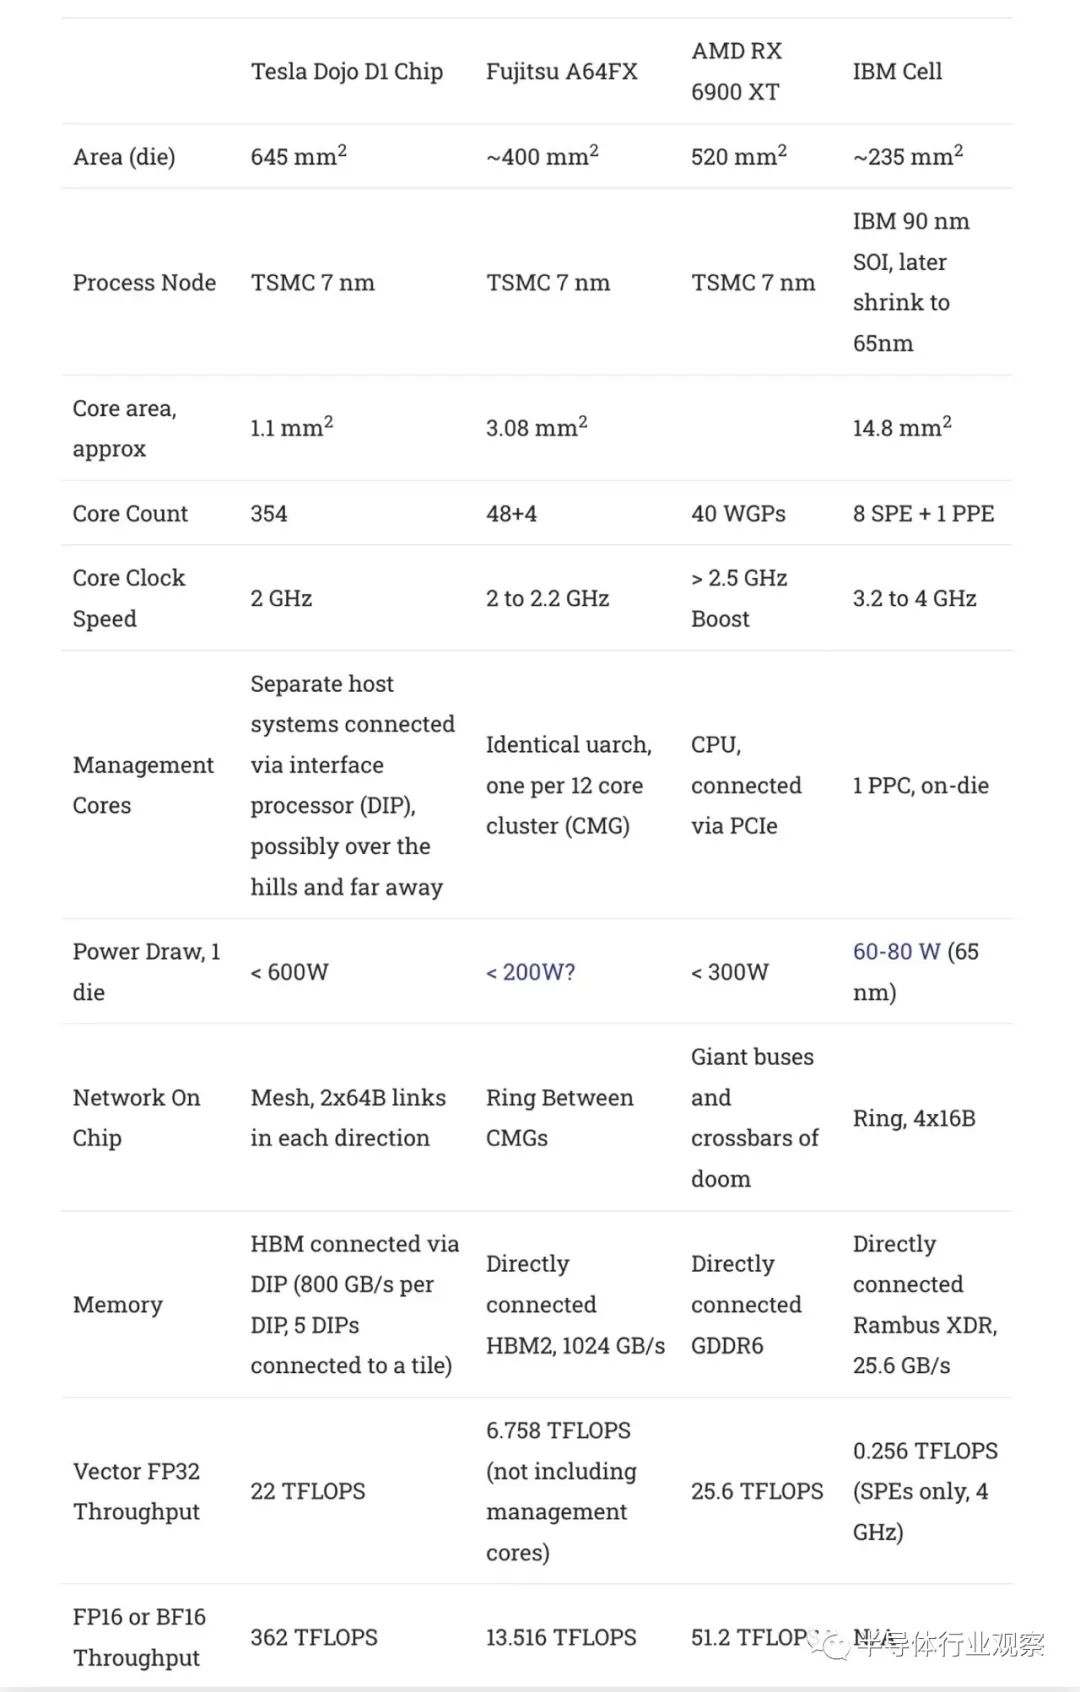1080x1692 pixels.
Task: Open the '< 200W?' Fujitsu power link
Action: (x=530, y=972)
